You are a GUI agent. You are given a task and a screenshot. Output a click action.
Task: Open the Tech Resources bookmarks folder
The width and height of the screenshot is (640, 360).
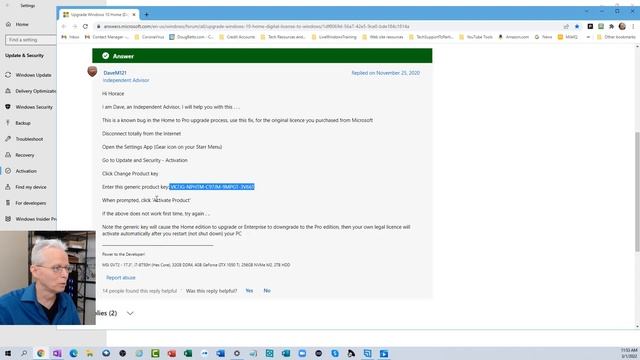click(283, 37)
